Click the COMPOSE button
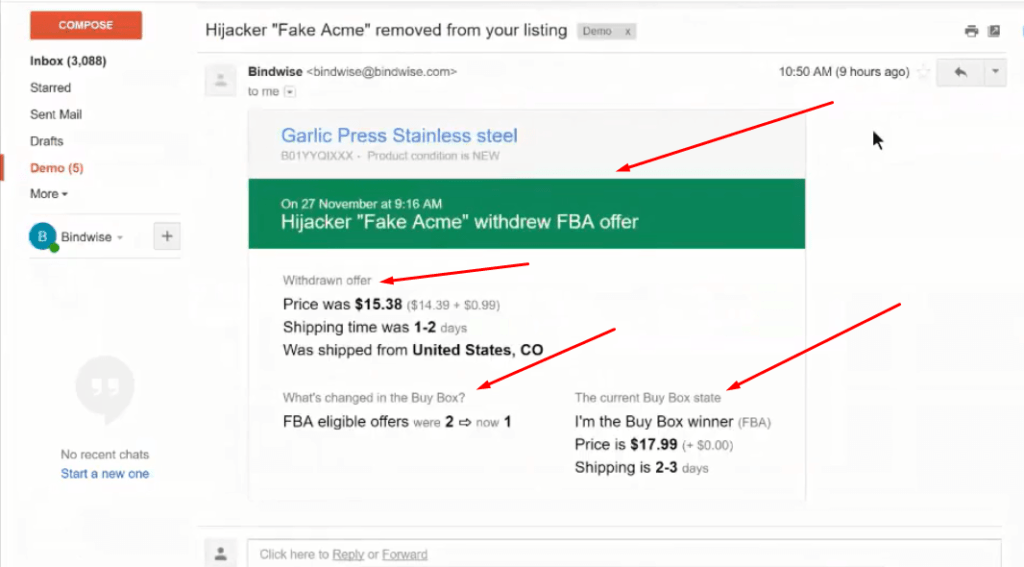1024x567 pixels. click(86, 25)
